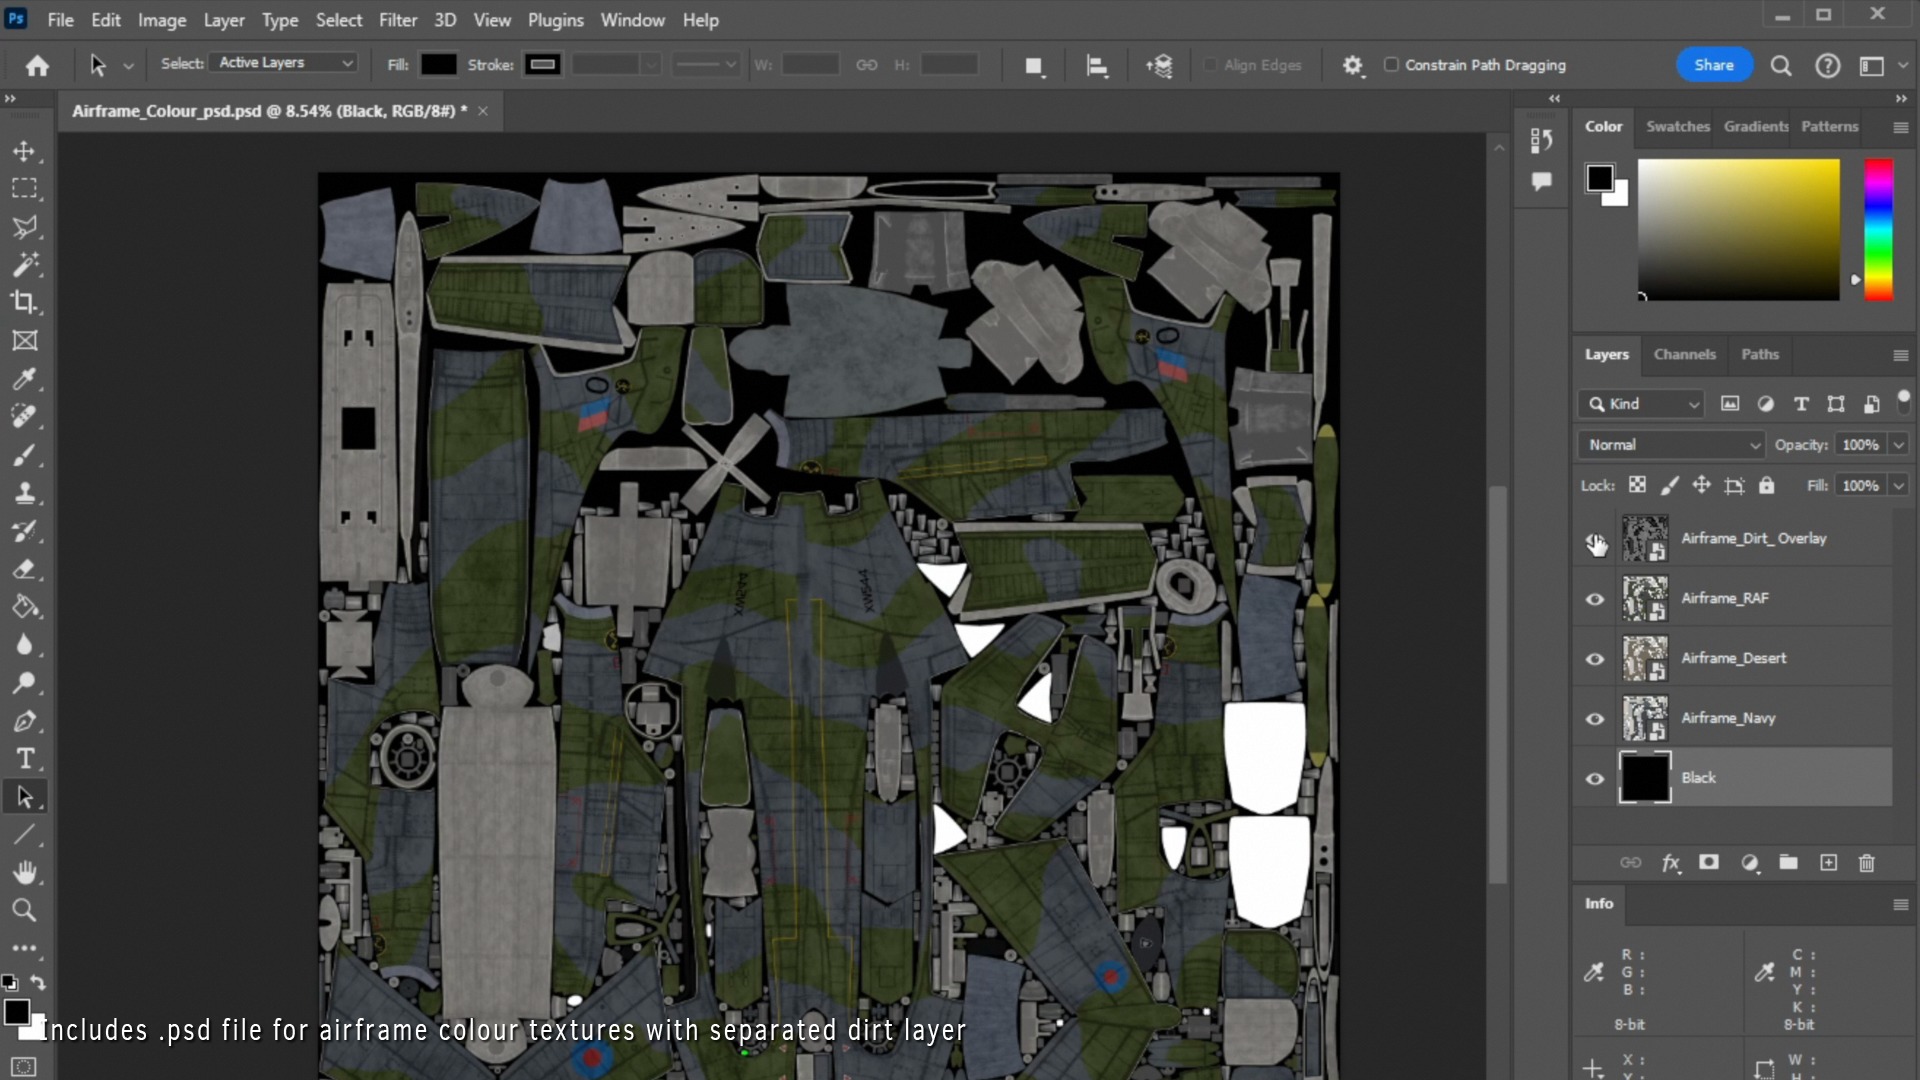The width and height of the screenshot is (1920, 1080).
Task: Click the create new layer icon
Action: click(1828, 863)
